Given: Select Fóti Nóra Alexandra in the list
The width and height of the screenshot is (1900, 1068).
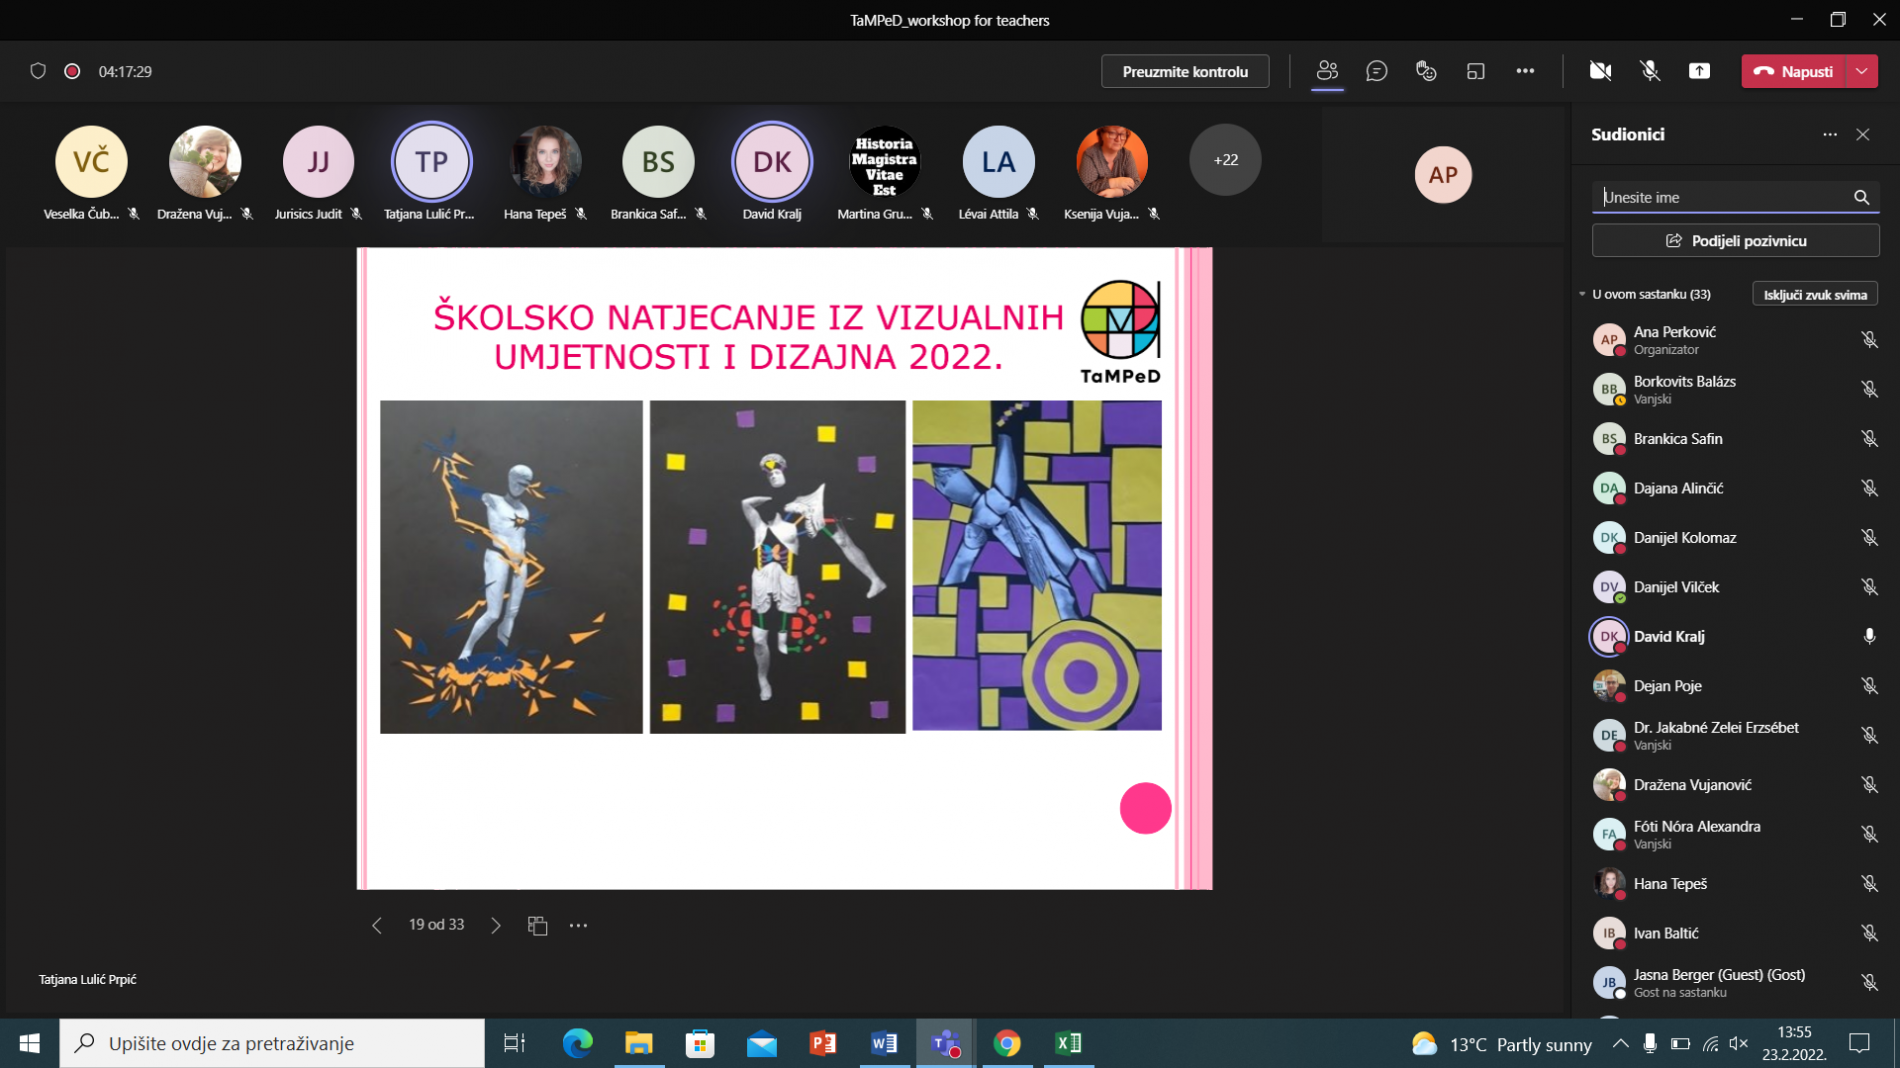Looking at the screenshot, I should pyautogui.click(x=1735, y=834).
